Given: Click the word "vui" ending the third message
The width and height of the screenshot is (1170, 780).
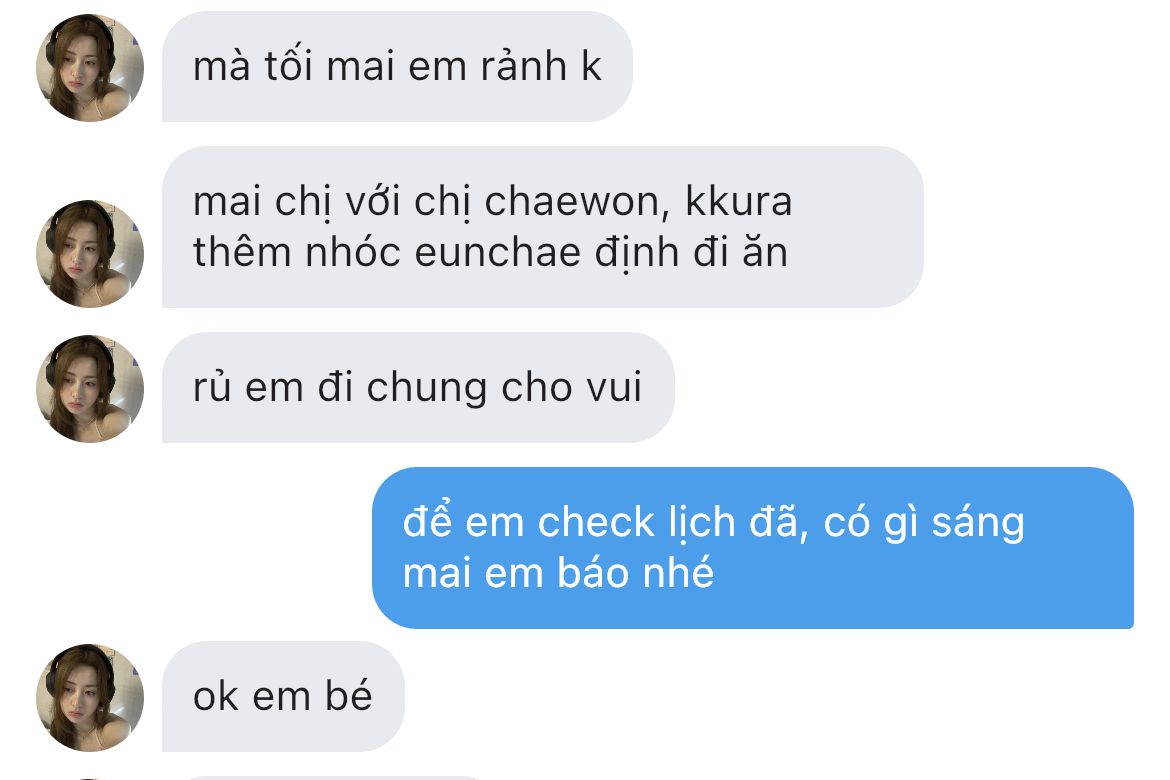Looking at the screenshot, I should tap(614, 387).
